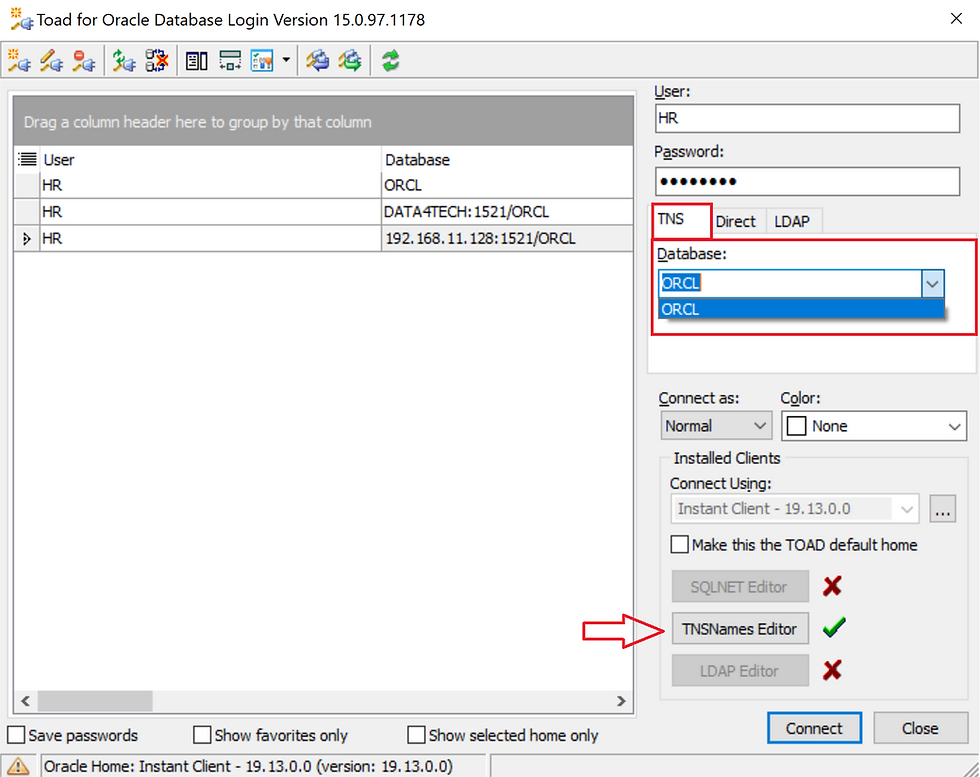Click the scroll right arrow of grid
Screen dimensions: 980x777
[x=621, y=701]
